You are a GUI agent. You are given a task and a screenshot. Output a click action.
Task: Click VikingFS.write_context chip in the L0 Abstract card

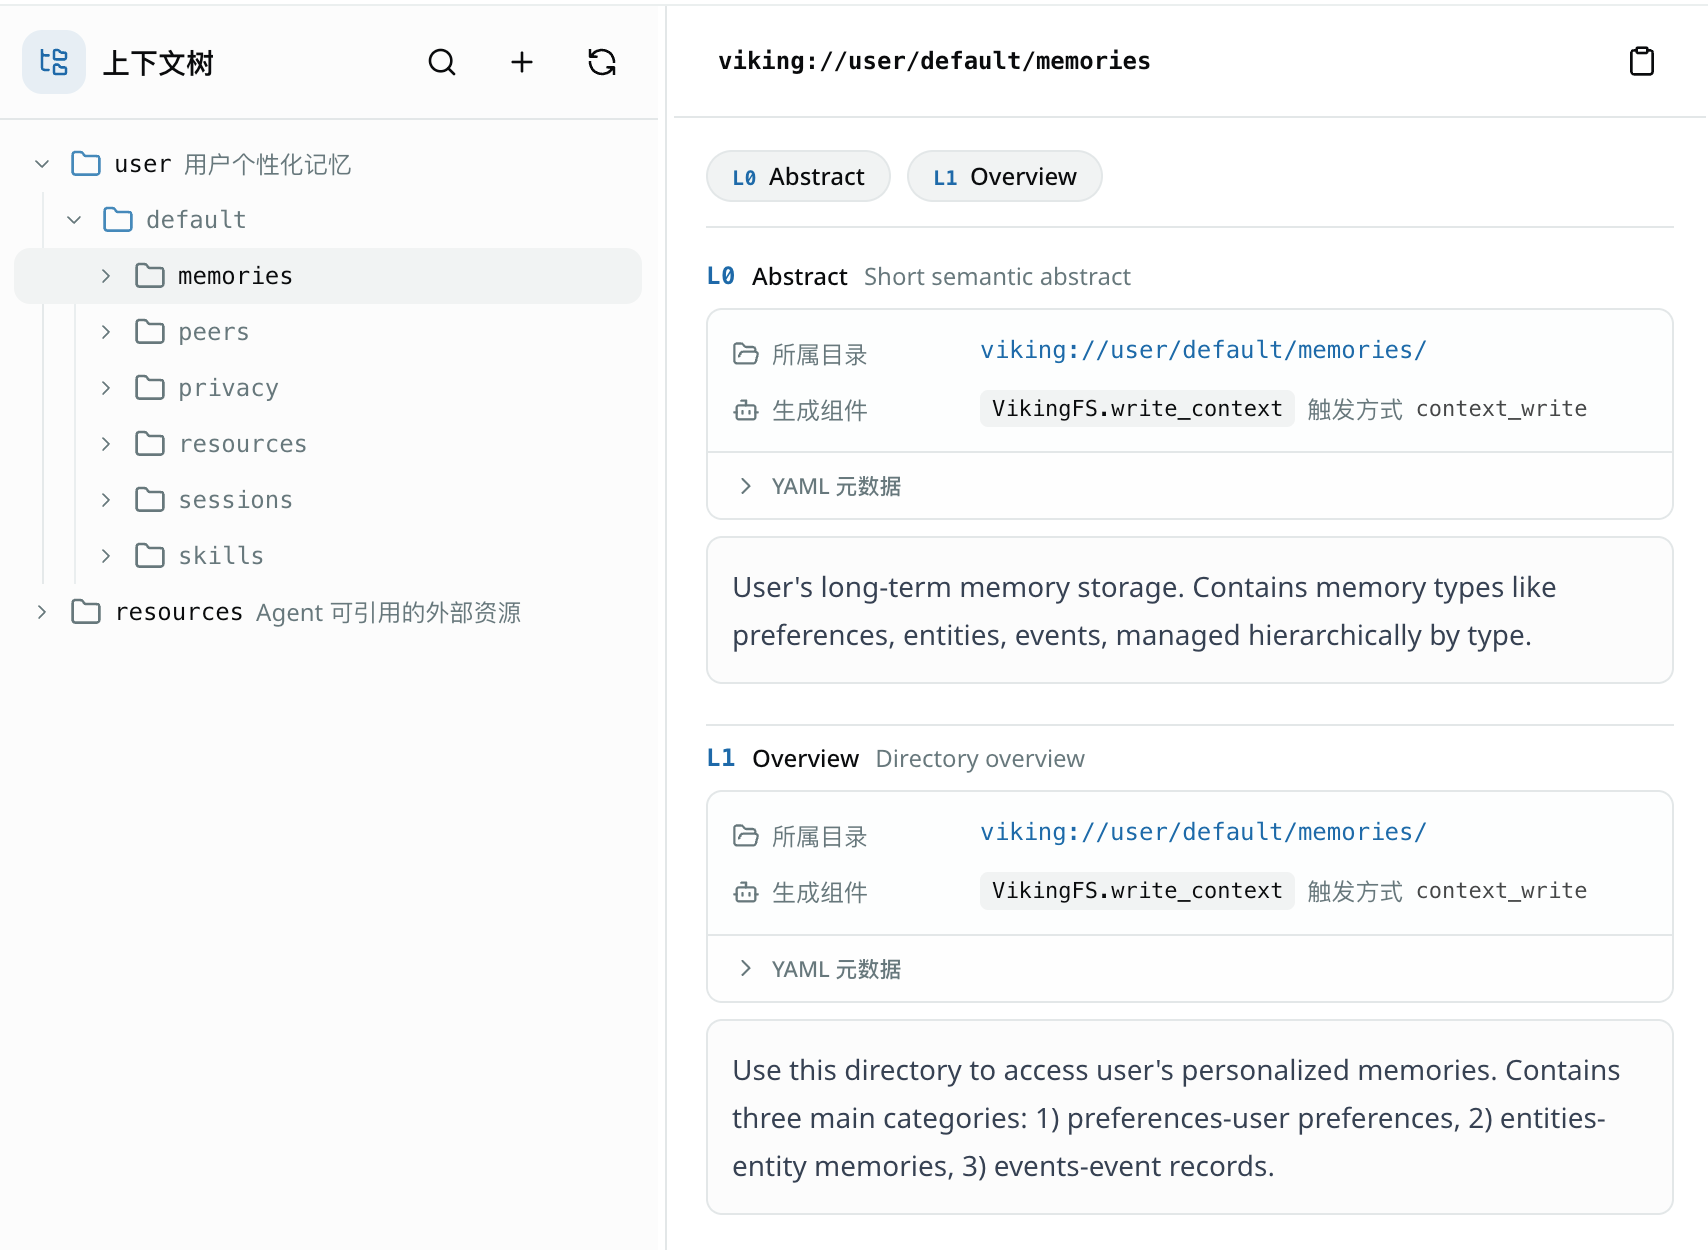tap(1137, 409)
